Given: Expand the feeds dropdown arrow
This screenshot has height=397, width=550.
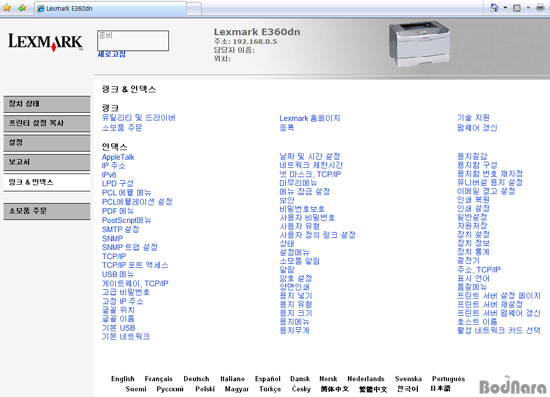Looking at the screenshot, I should (528, 8).
